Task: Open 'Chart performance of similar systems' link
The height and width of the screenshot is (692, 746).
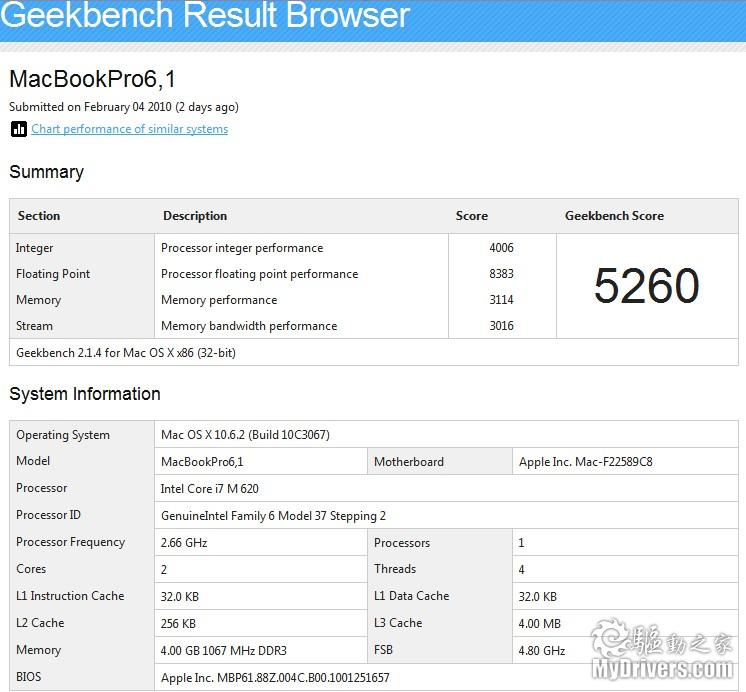Action: [129, 129]
